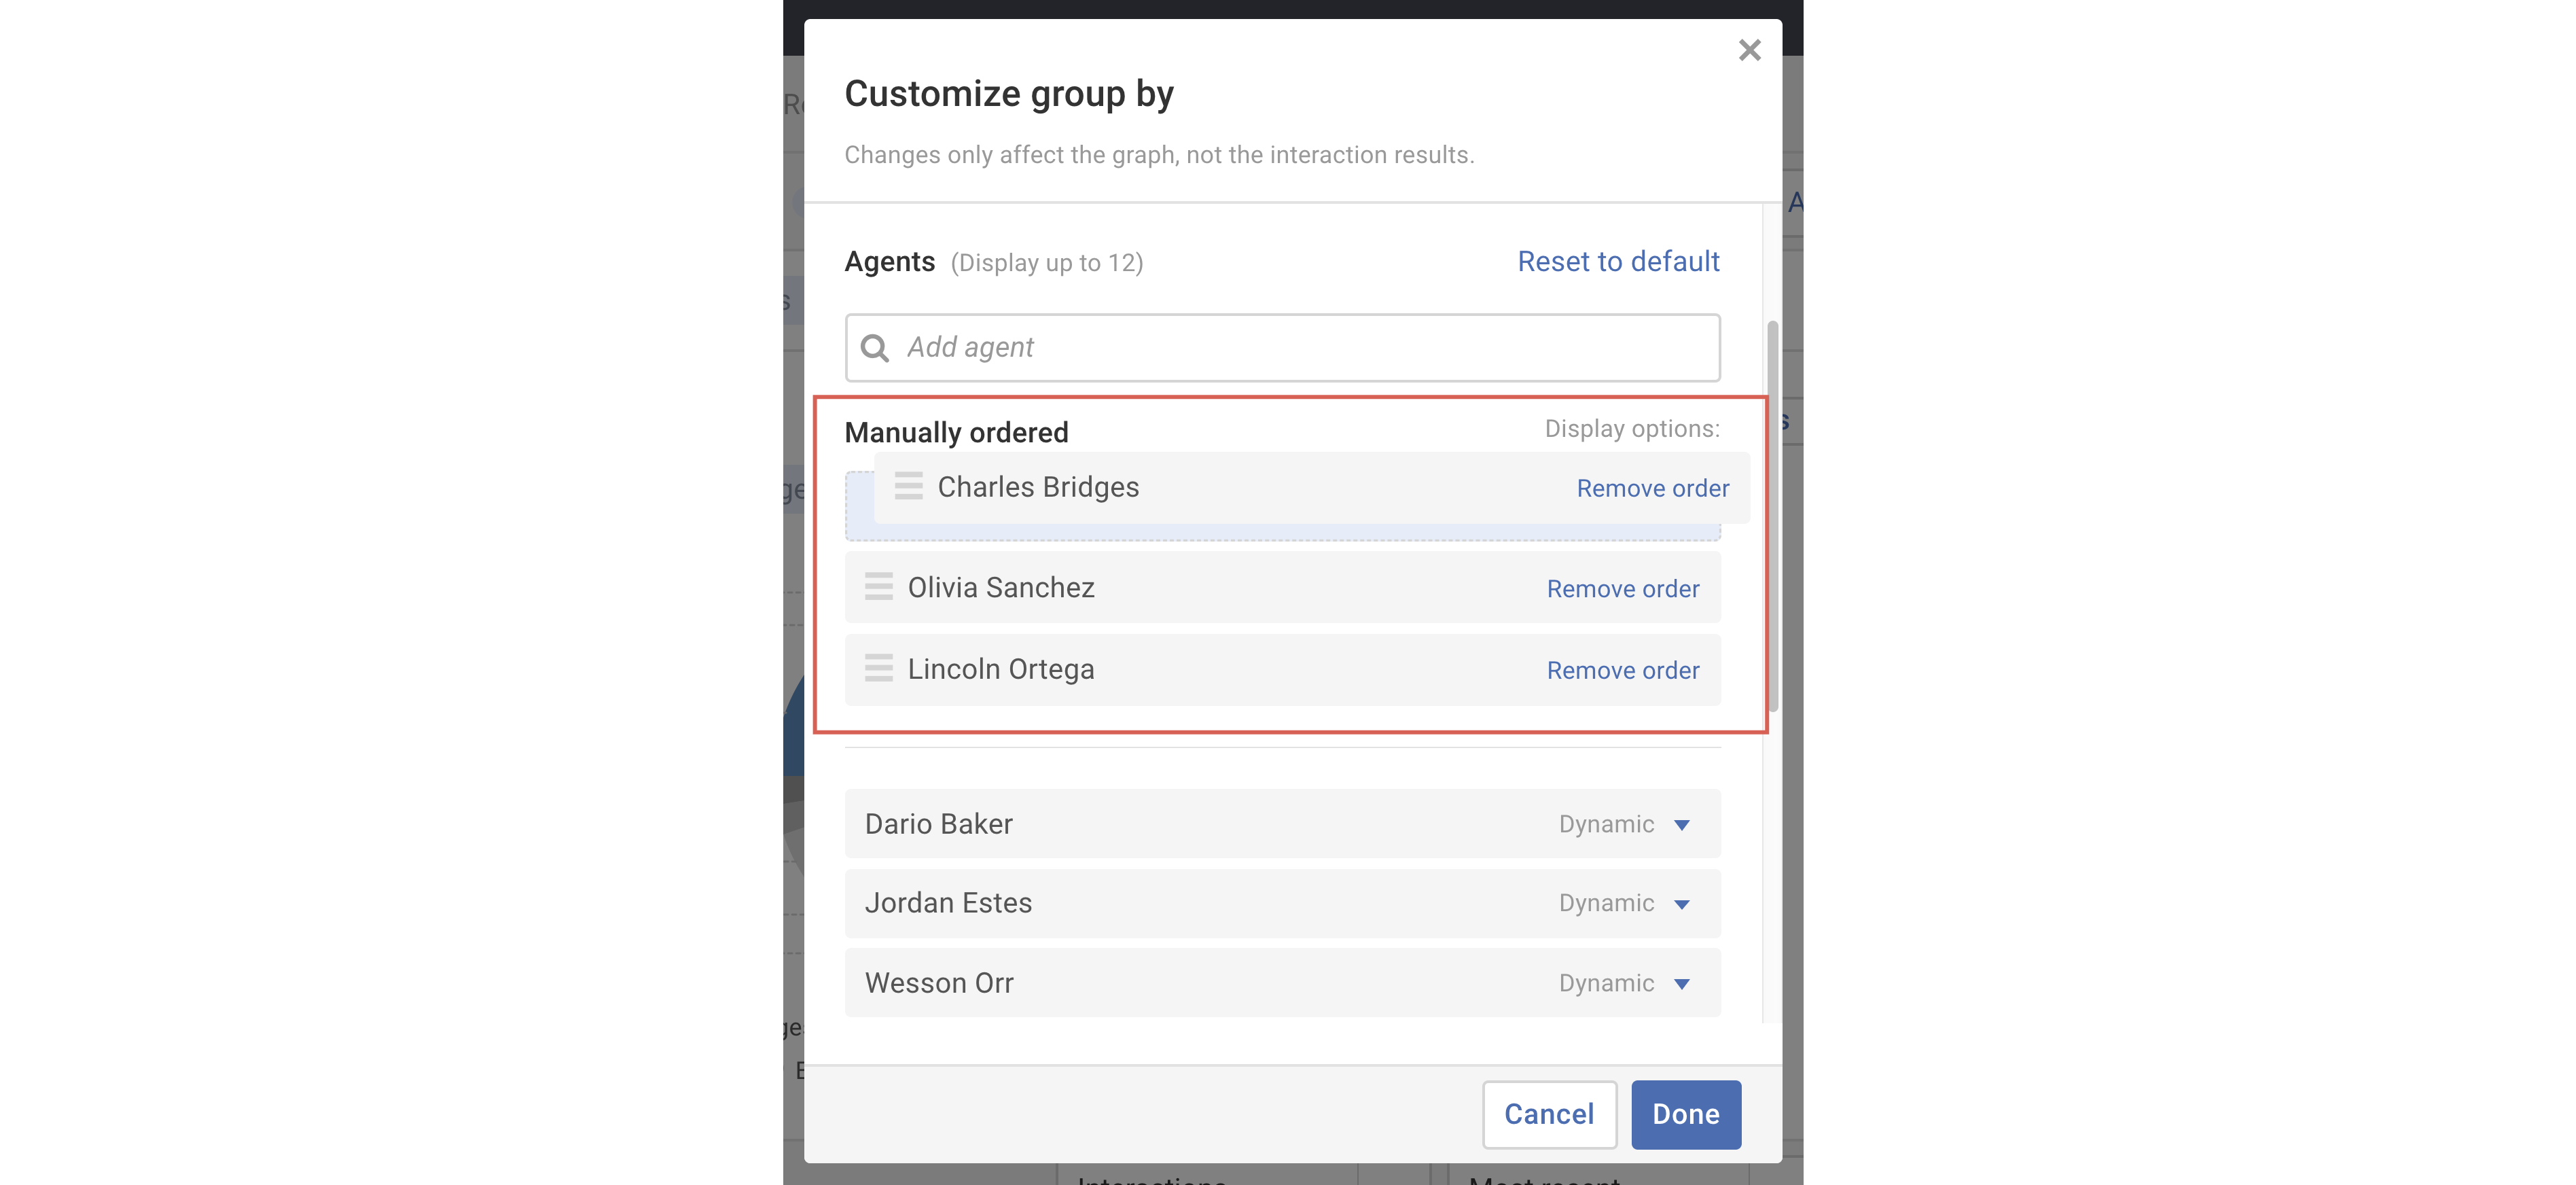Close the Customize group by dialog
Screen dimensions: 2576x1185
[x=1749, y=50]
